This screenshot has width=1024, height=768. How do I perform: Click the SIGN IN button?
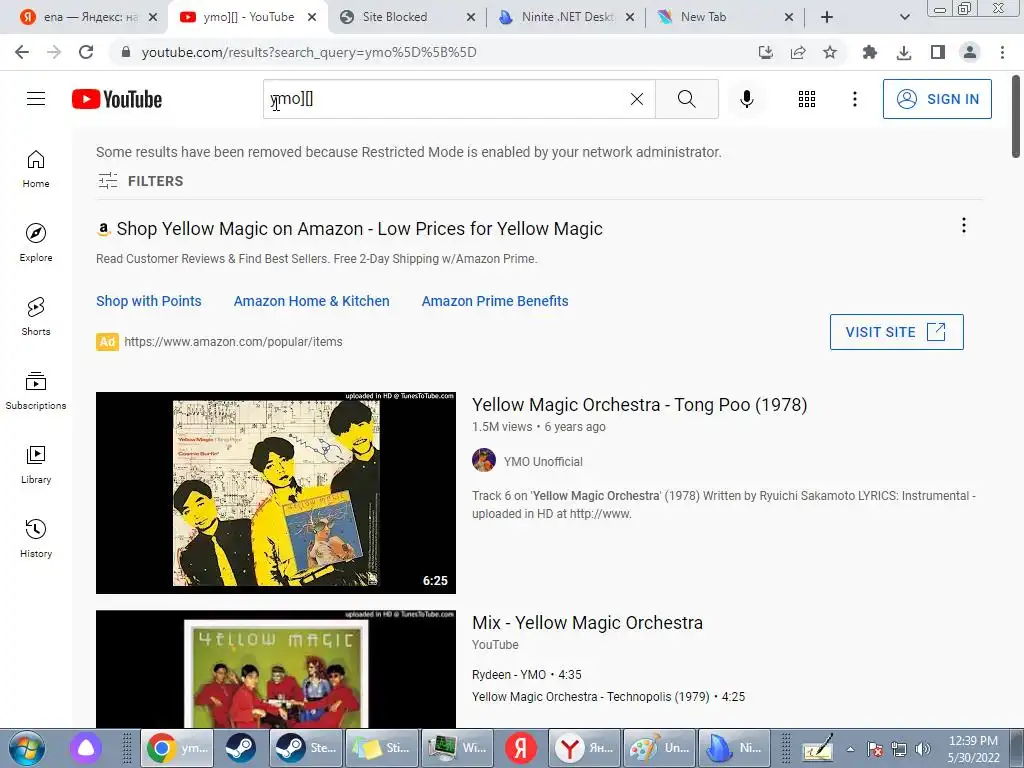(x=936, y=99)
